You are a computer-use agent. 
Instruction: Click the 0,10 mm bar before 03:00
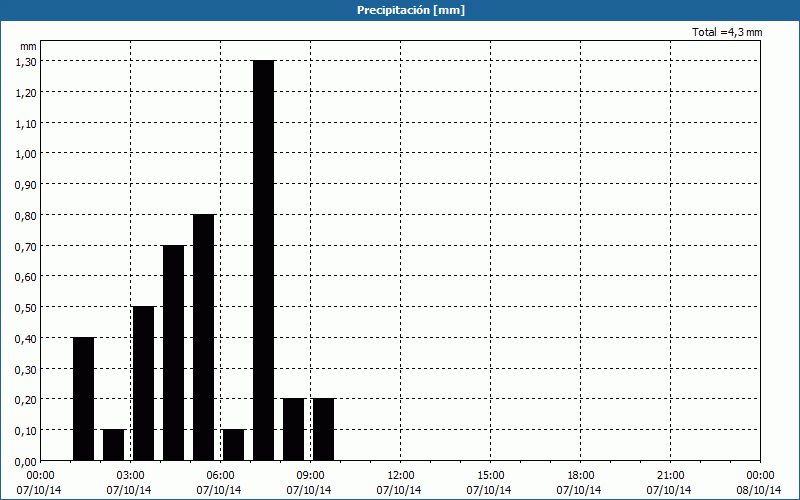point(114,445)
